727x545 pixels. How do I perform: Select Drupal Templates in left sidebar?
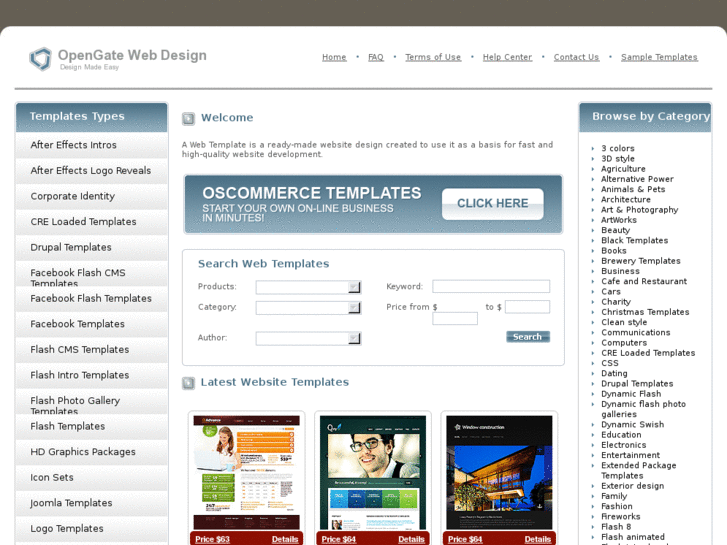91,247
